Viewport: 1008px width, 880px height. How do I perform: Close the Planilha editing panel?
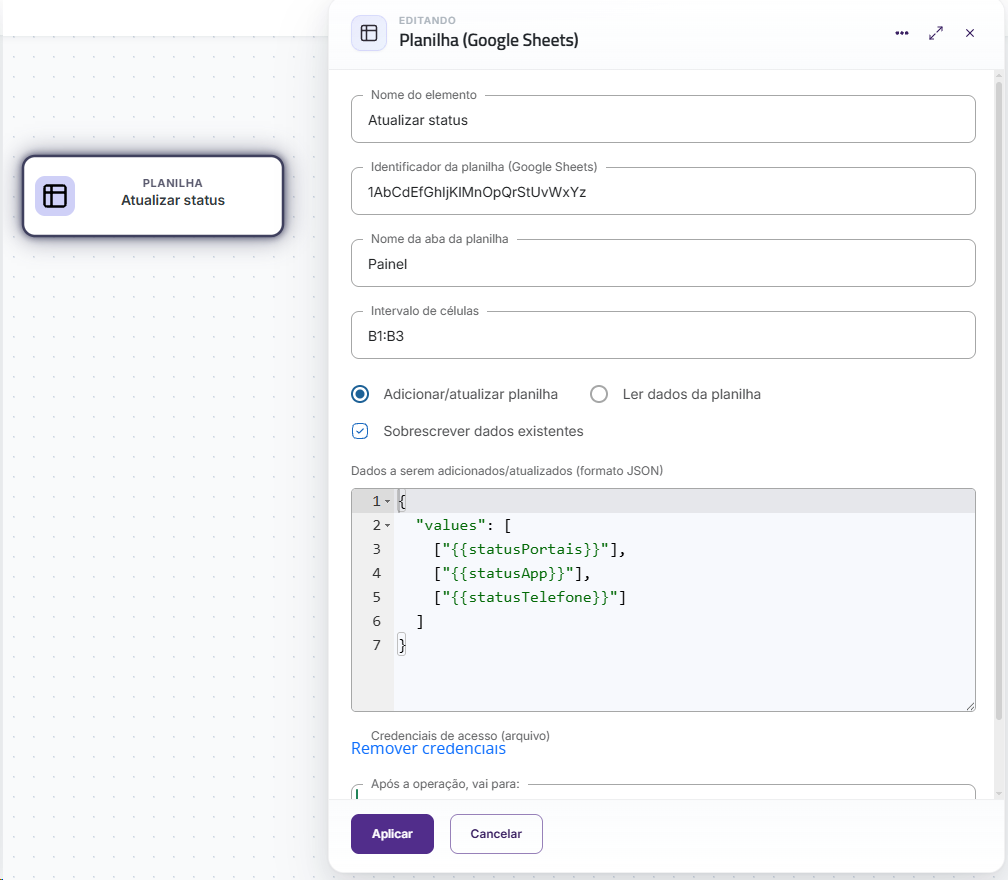click(x=970, y=33)
